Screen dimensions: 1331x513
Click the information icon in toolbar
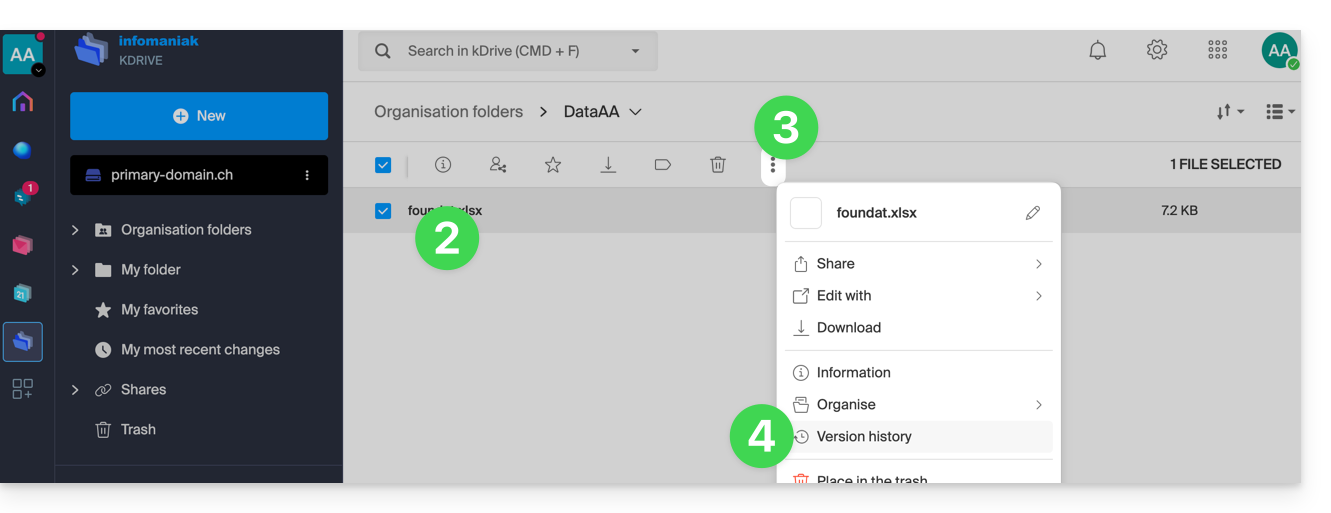[x=443, y=165]
